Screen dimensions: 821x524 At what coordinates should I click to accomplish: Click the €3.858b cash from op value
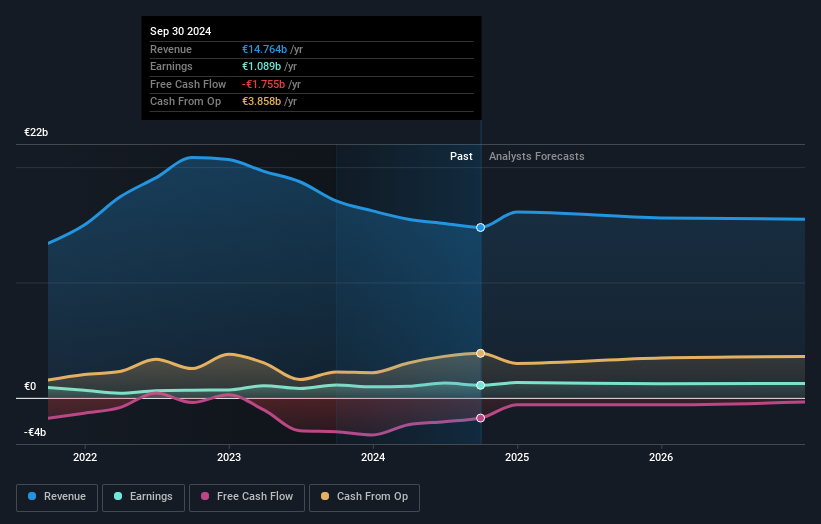261,102
